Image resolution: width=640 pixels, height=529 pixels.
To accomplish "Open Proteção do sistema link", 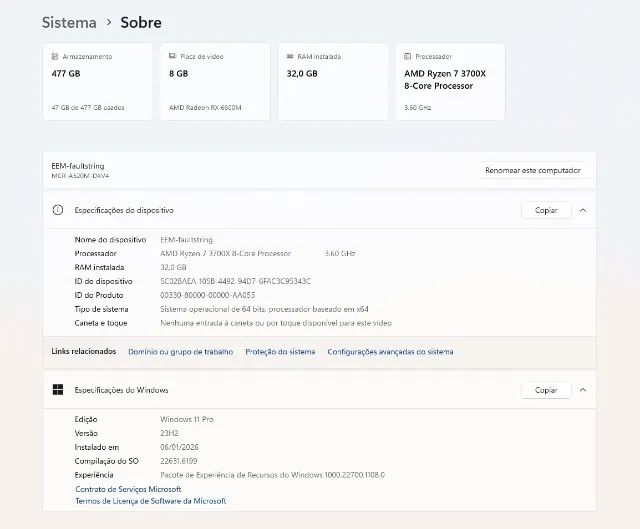I will [280, 352].
